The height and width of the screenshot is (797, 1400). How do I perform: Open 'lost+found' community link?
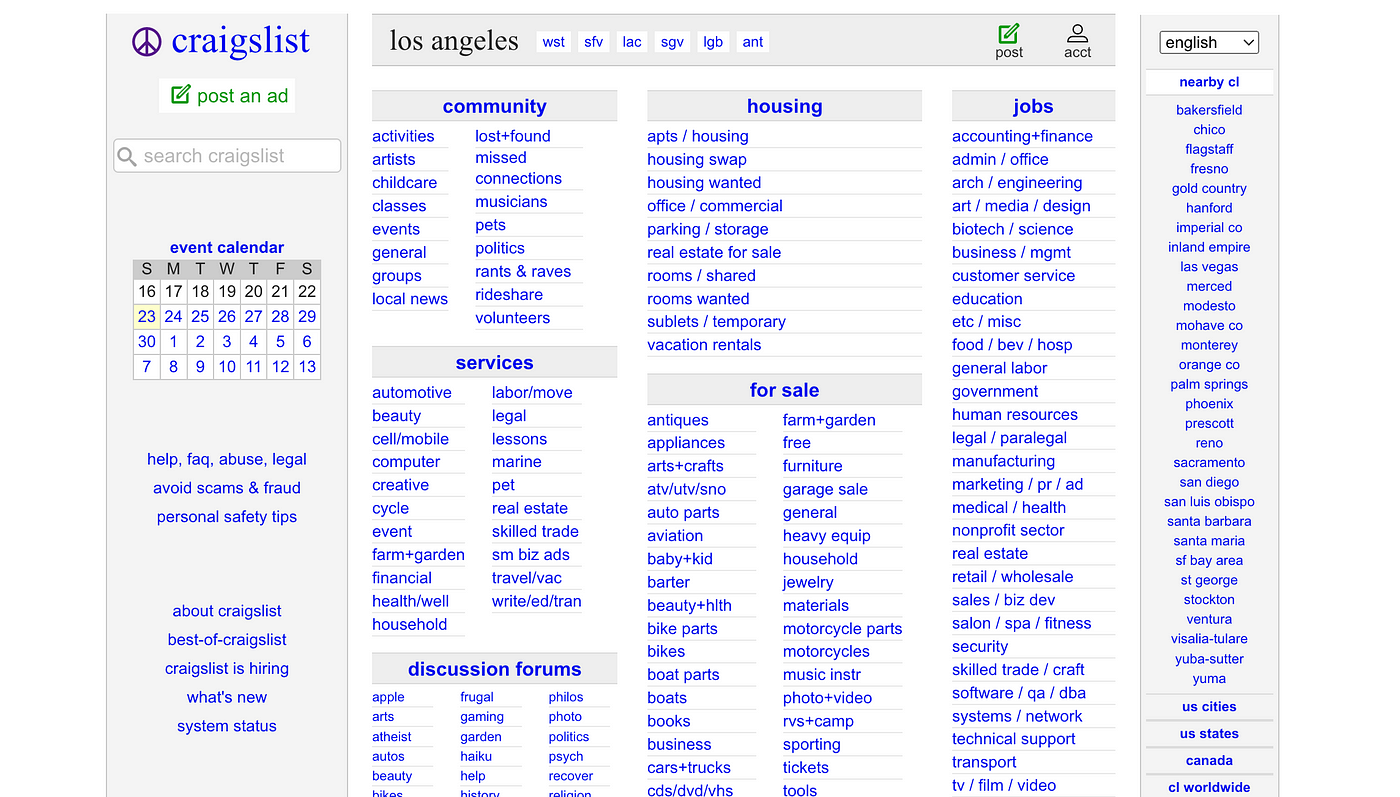tap(513, 136)
